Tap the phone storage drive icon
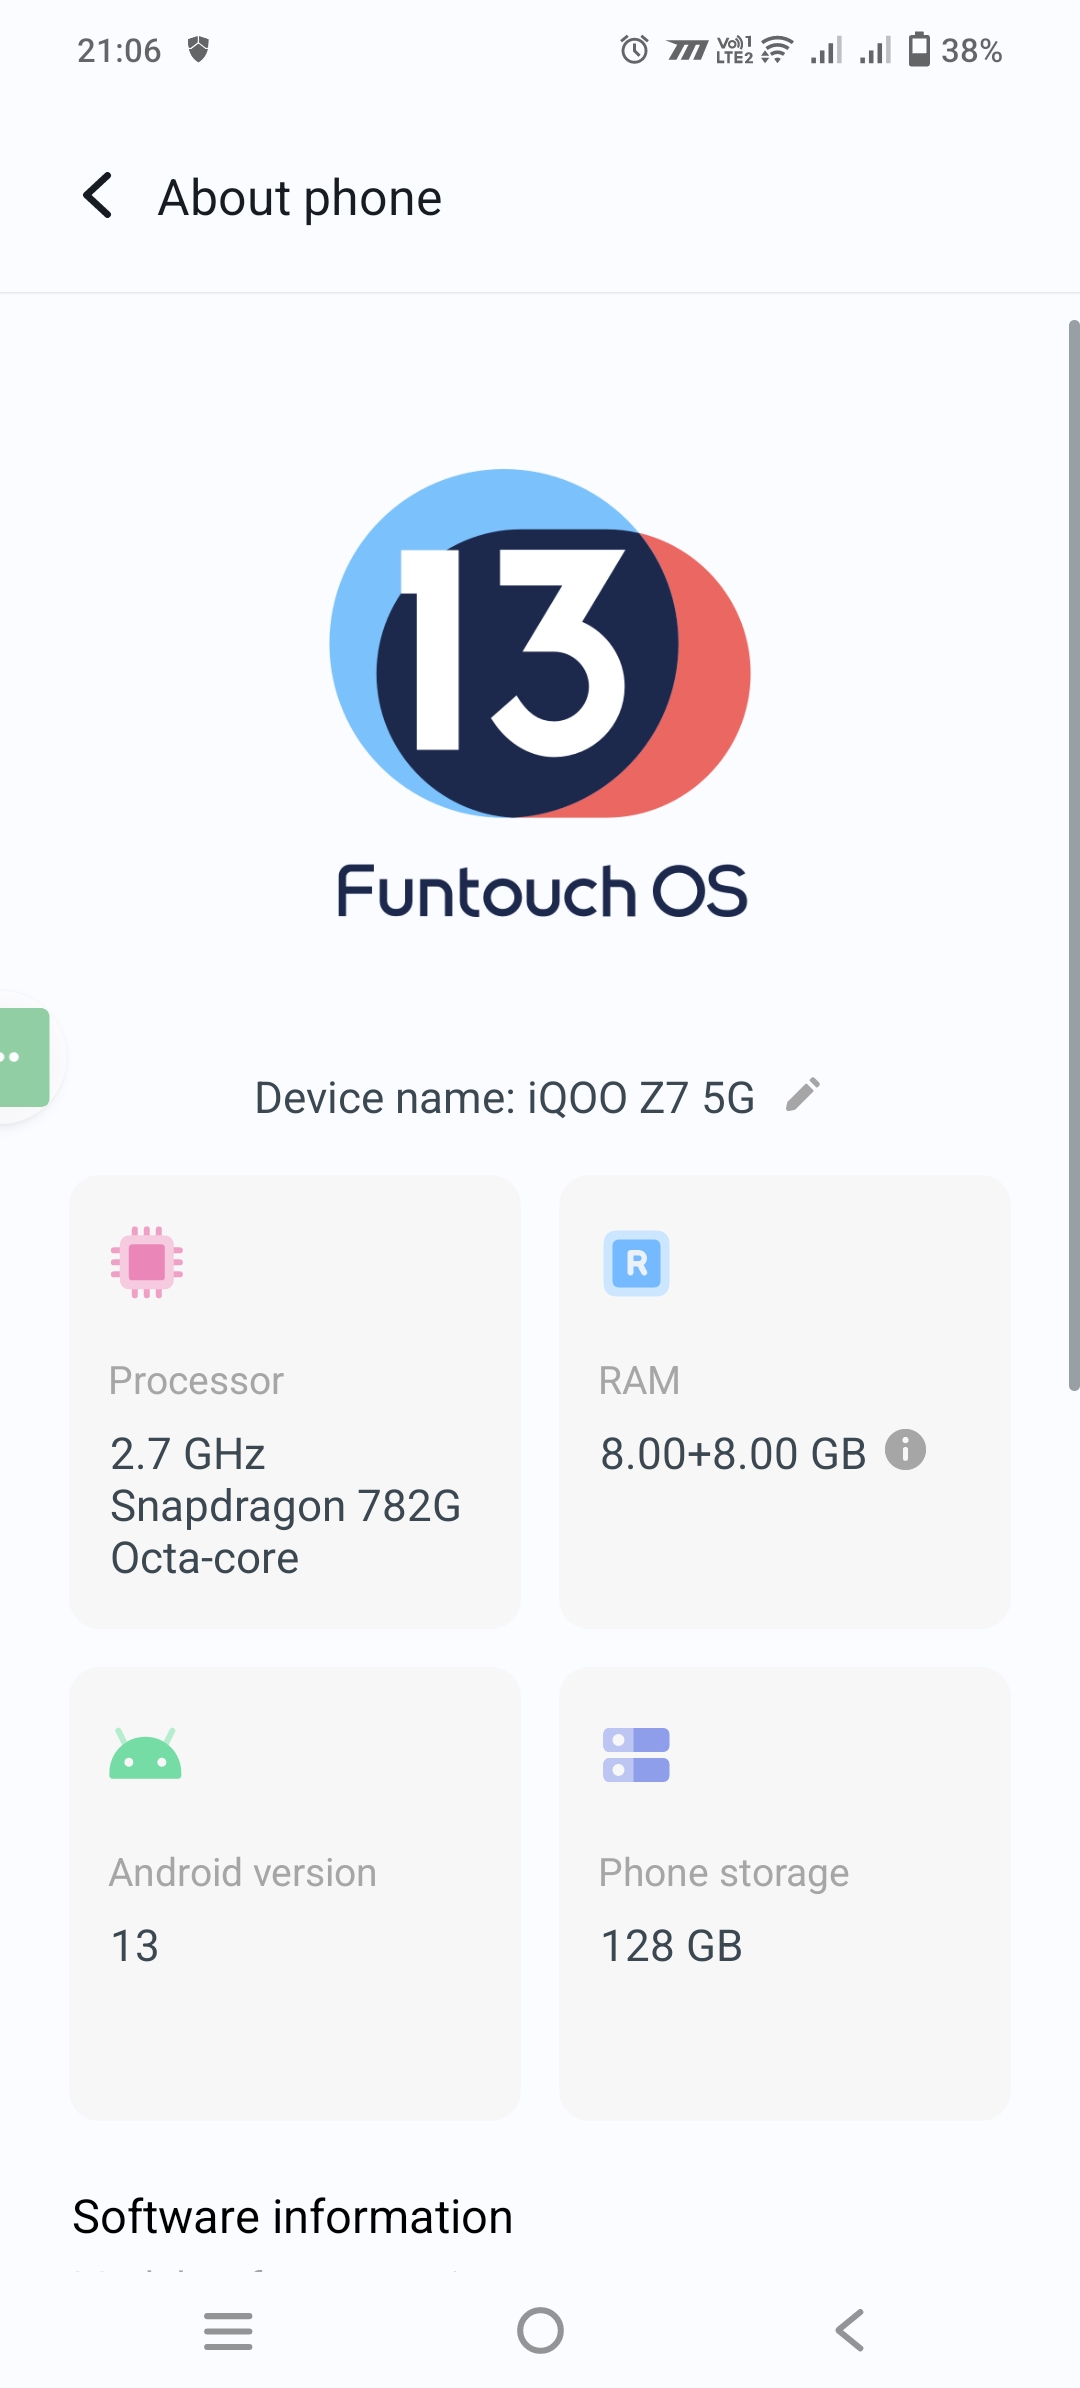 pyautogui.click(x=636, y=1755)
